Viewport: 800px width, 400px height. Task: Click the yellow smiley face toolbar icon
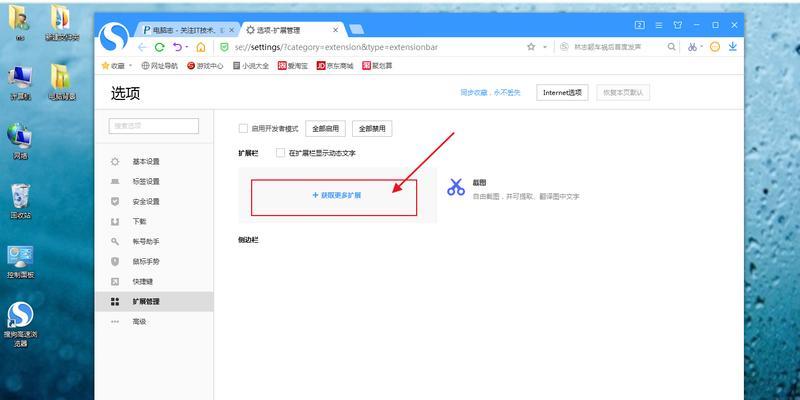click(x=715, y=47)
